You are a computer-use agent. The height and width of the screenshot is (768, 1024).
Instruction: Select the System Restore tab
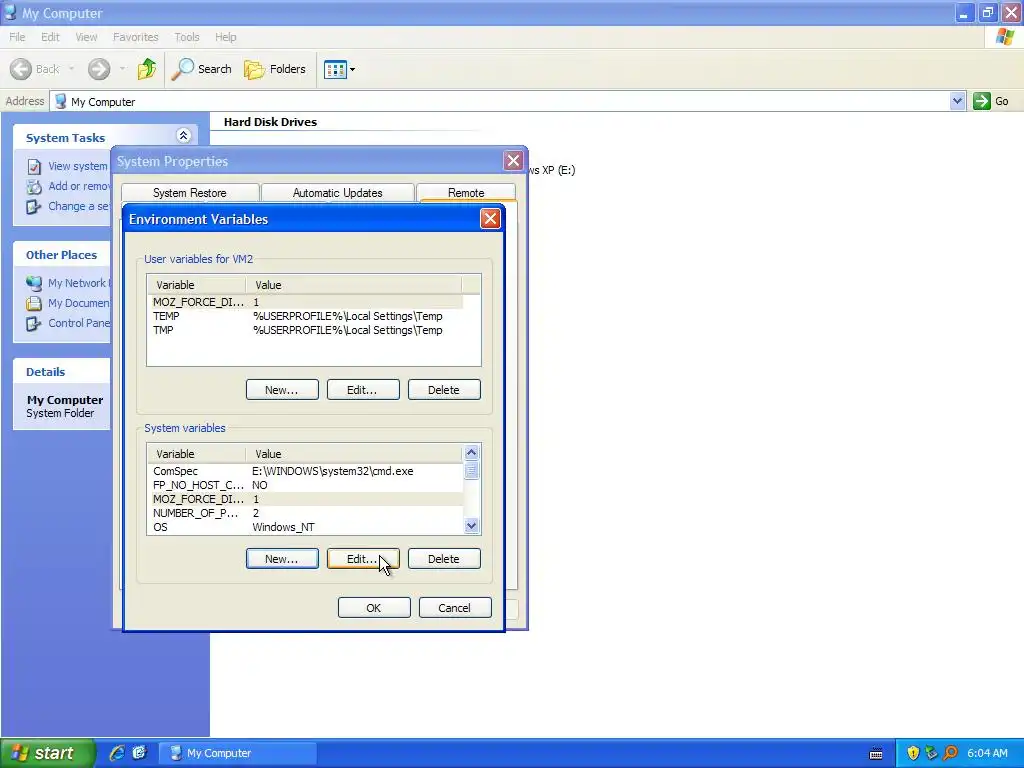189,193
